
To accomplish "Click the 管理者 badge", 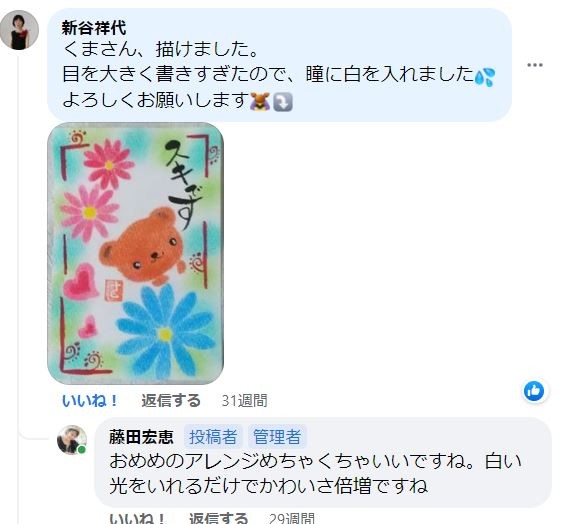I will (277, 437).
